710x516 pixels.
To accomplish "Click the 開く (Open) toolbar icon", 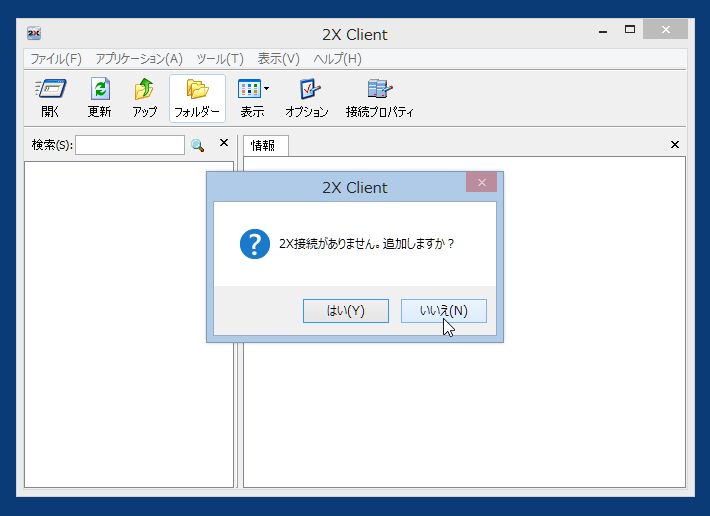I will coord(50,98).
